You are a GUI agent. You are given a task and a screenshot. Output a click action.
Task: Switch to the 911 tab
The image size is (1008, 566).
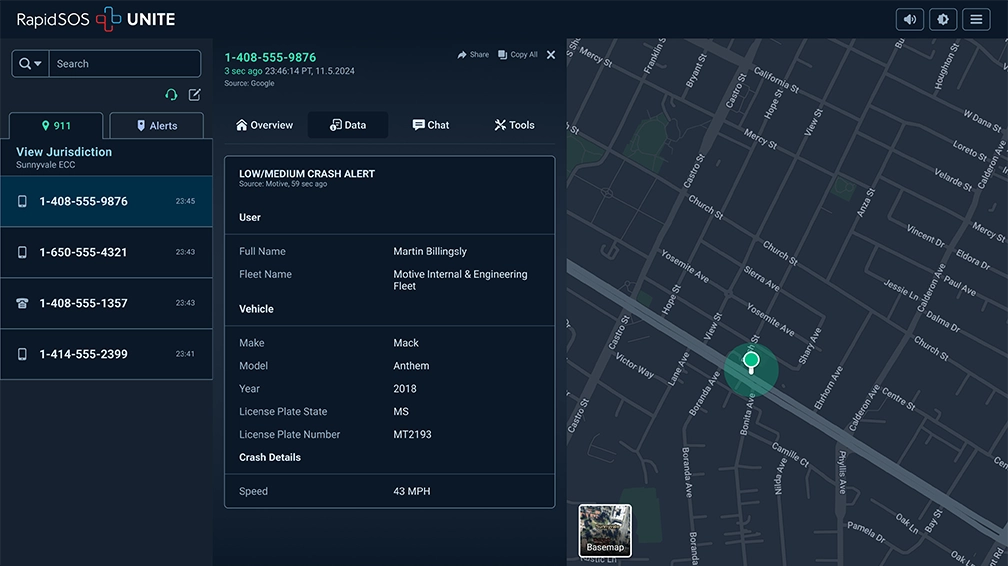(x=56, y=125)
